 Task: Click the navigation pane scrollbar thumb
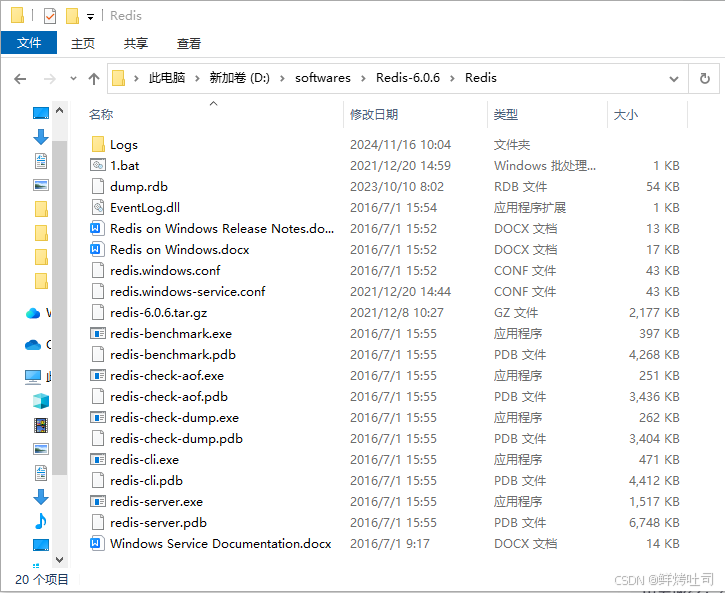(60, 307)
